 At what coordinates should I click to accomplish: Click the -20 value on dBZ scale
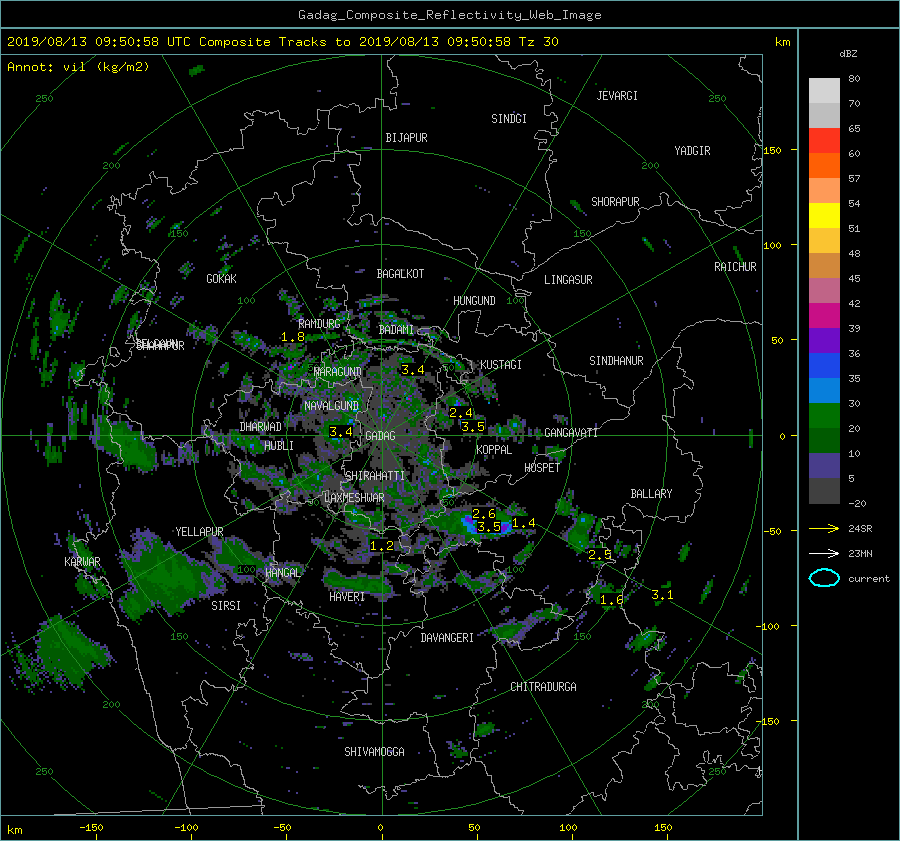[x=857, y=503]
